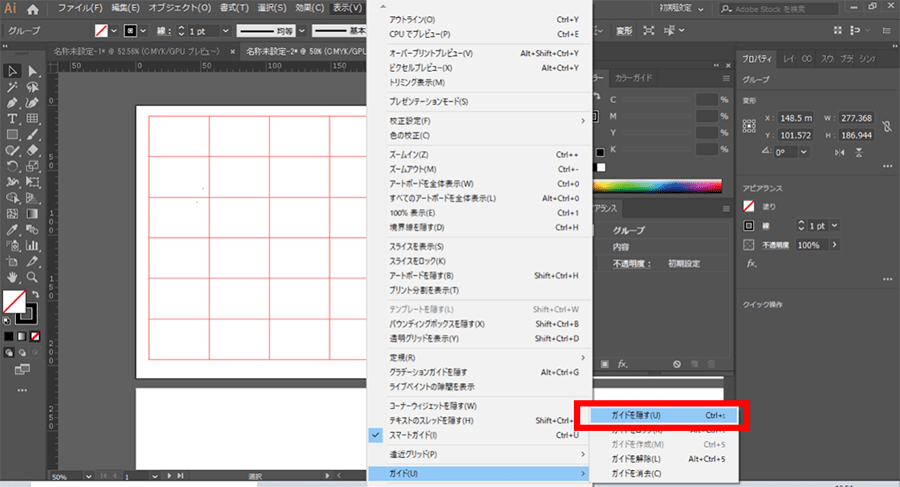Open the zoom level dropdown at 50%

point(87,476)
